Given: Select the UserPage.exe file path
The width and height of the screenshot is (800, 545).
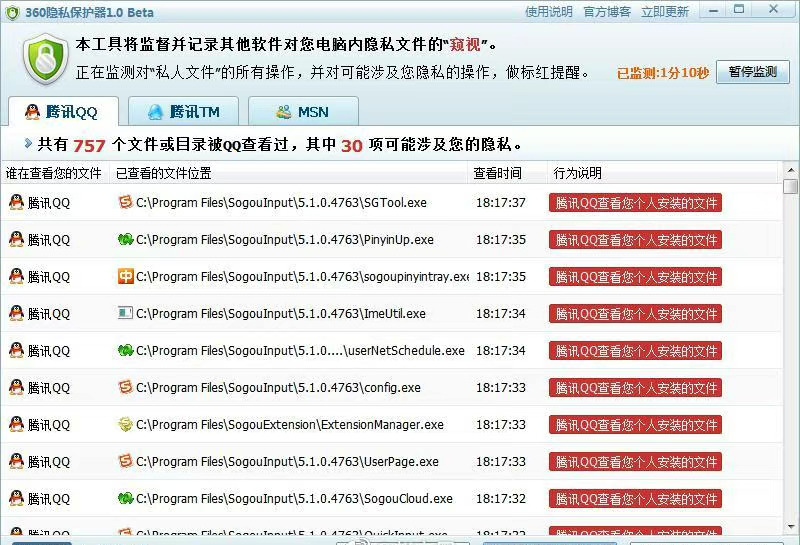Looking at the screenshot, I should pos(287,462).
